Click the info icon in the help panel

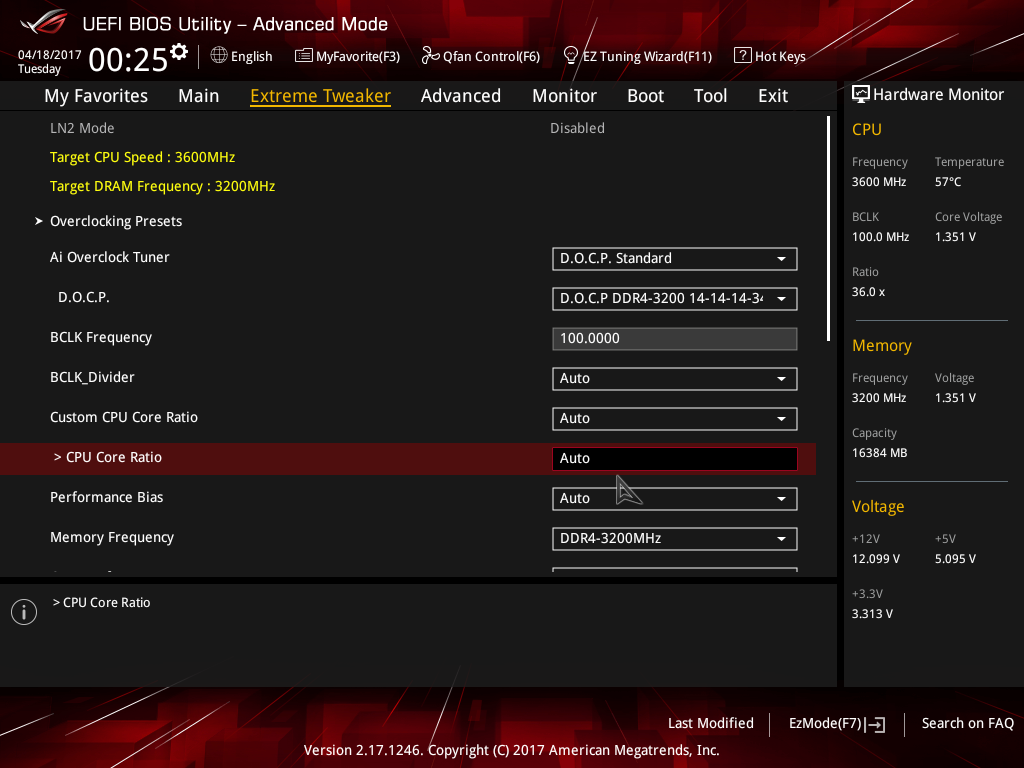pyautogui.click(x=24, y=612)
